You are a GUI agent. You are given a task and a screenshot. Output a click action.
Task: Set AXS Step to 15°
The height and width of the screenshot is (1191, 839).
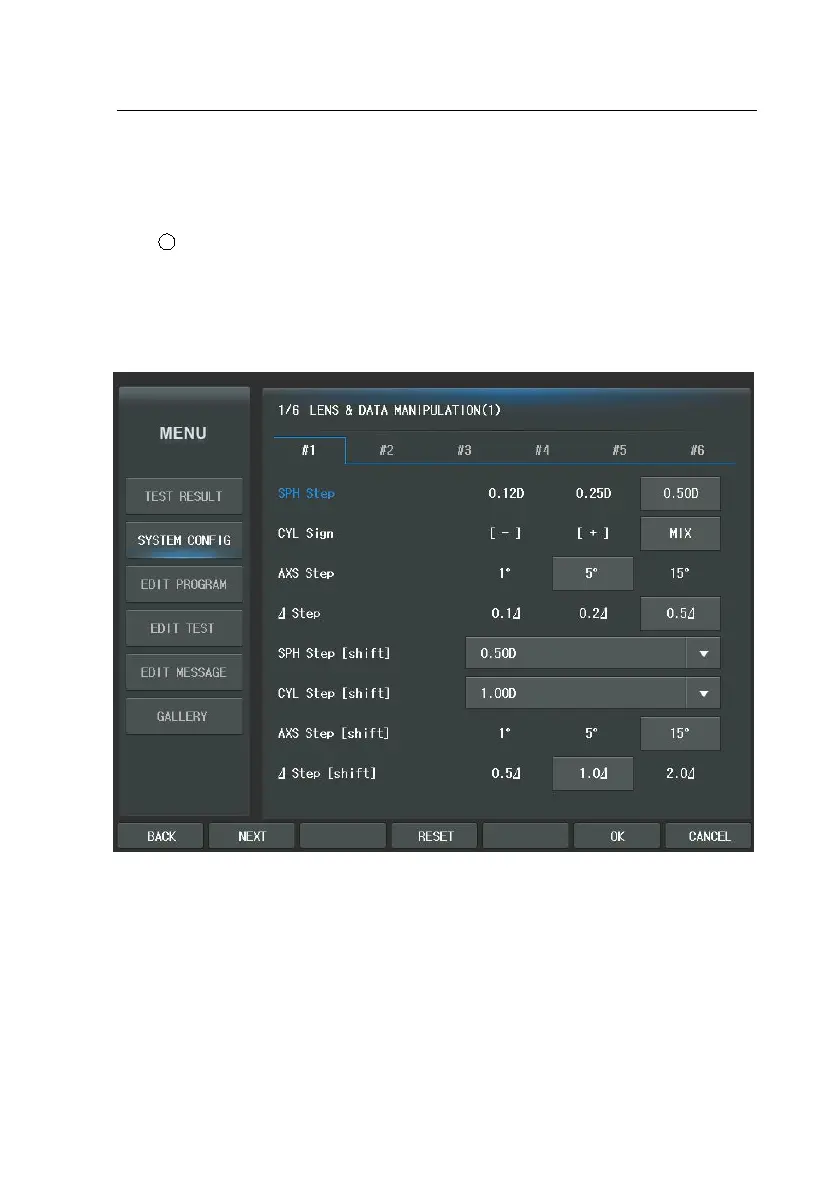click(680, 573)
